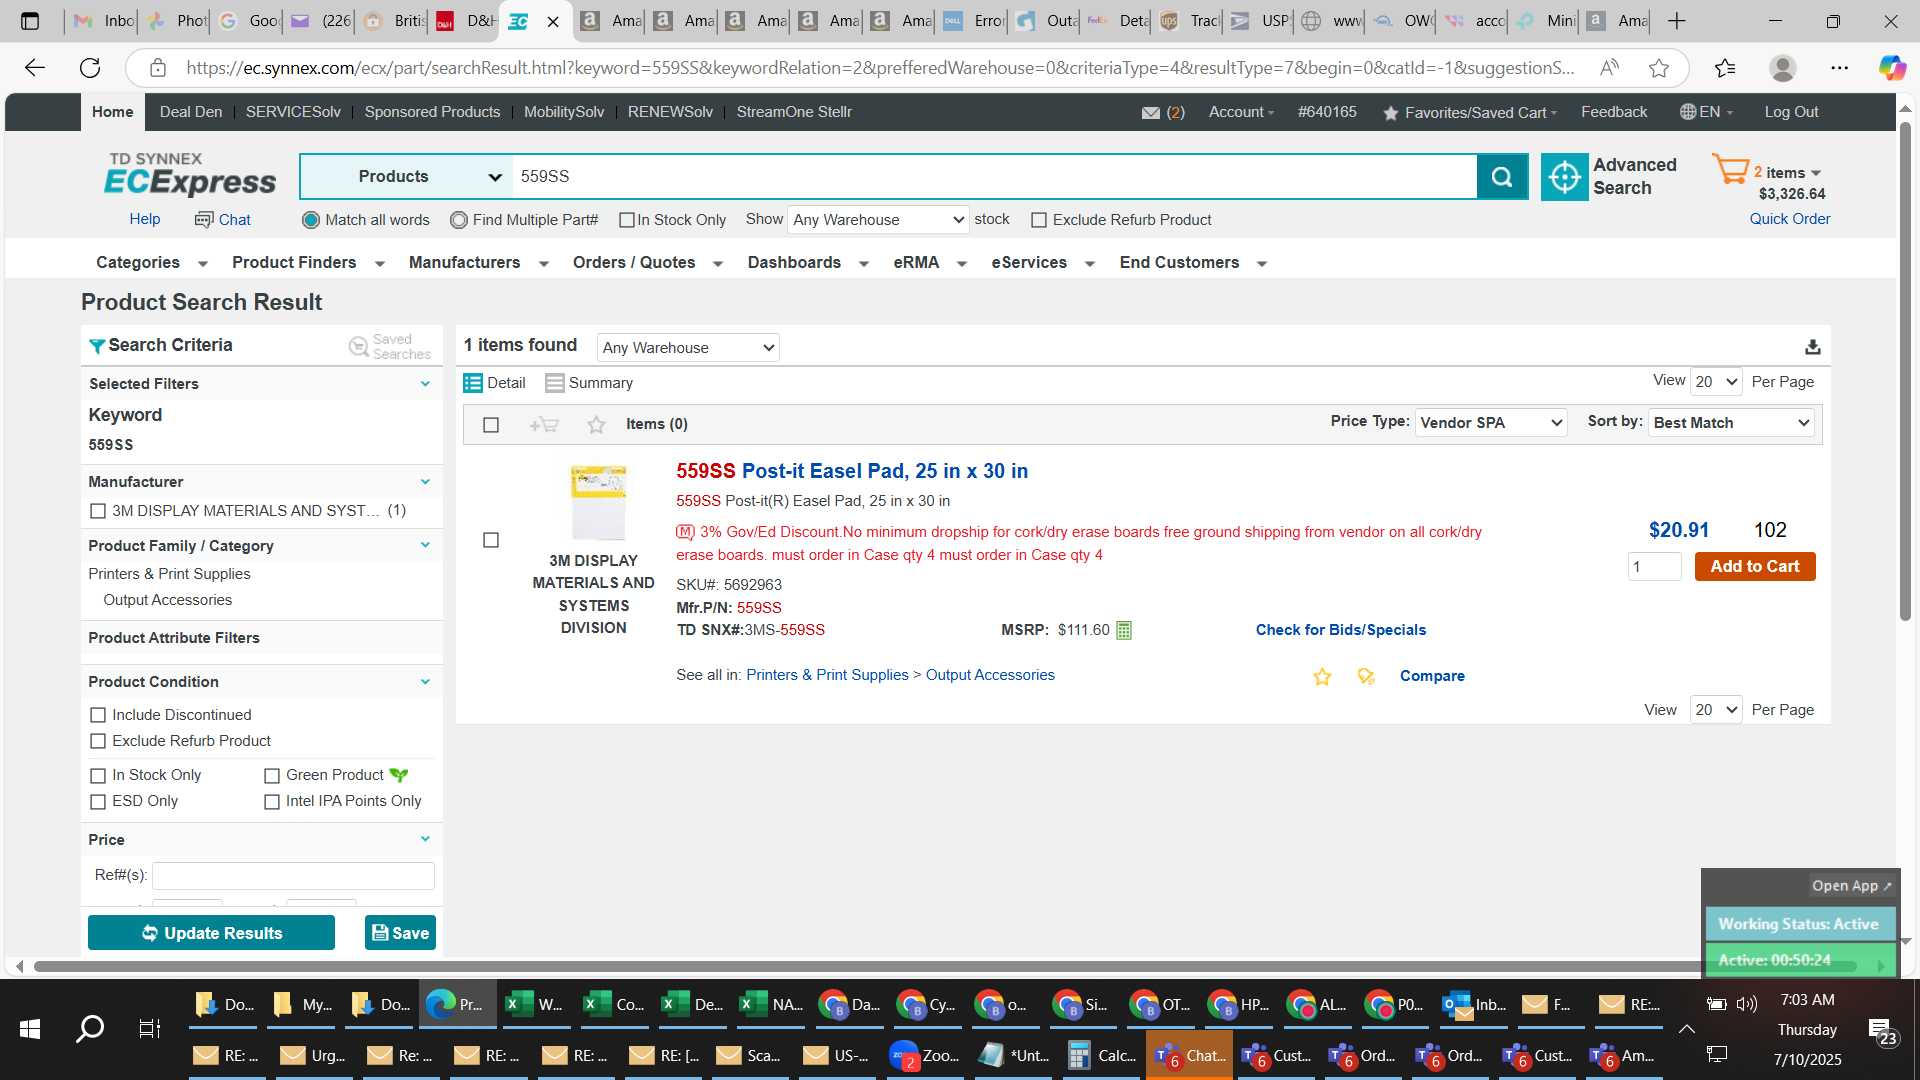This screenshot has height=1080, width=1920.
Task: Save the search criteria
Action: pyautogui.click(x=400, y=933)
